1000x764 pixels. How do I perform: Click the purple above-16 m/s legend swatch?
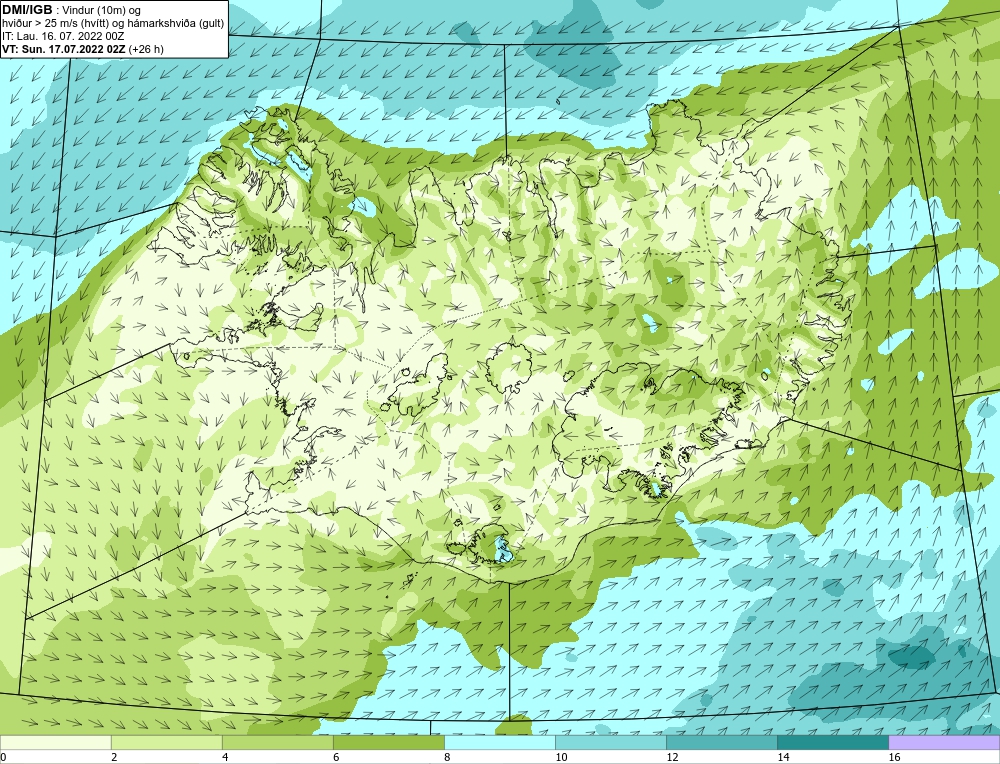point(944,742)
